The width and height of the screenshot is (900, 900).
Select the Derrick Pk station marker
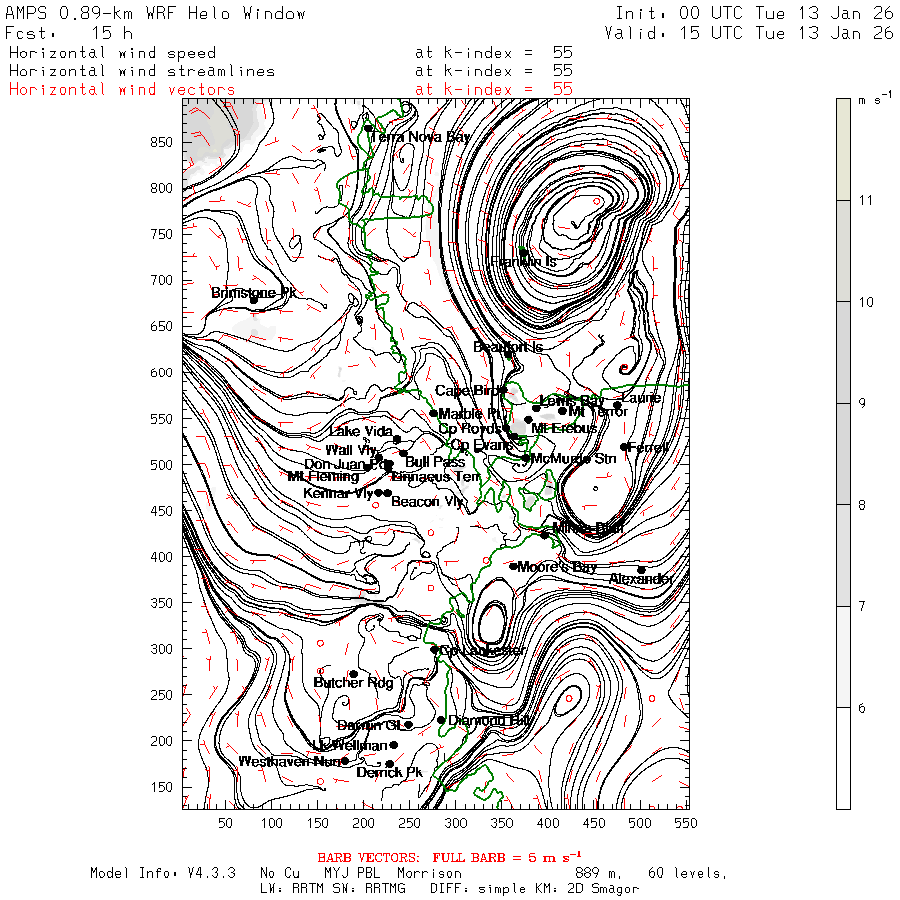(x=390, y=764)
